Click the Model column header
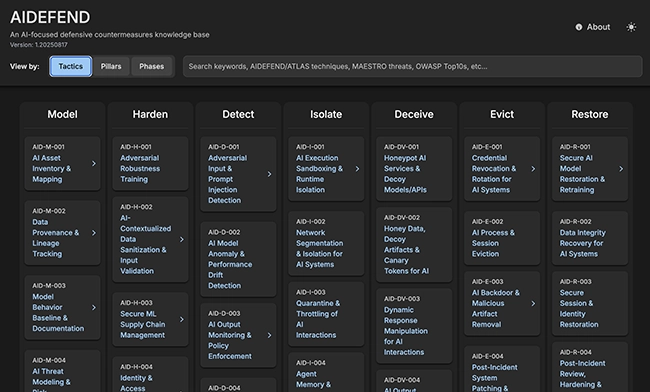 (62, 114)
